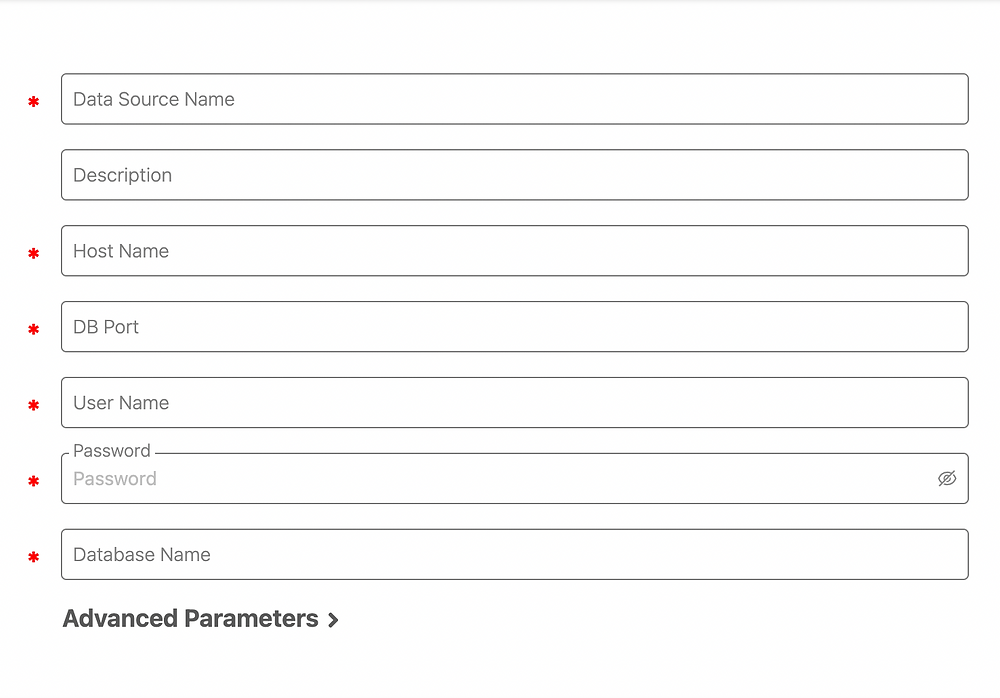Click the required marker next to User Name
Screen dimensions: 1000x698
pyautogui.click(x=34, y=406)
